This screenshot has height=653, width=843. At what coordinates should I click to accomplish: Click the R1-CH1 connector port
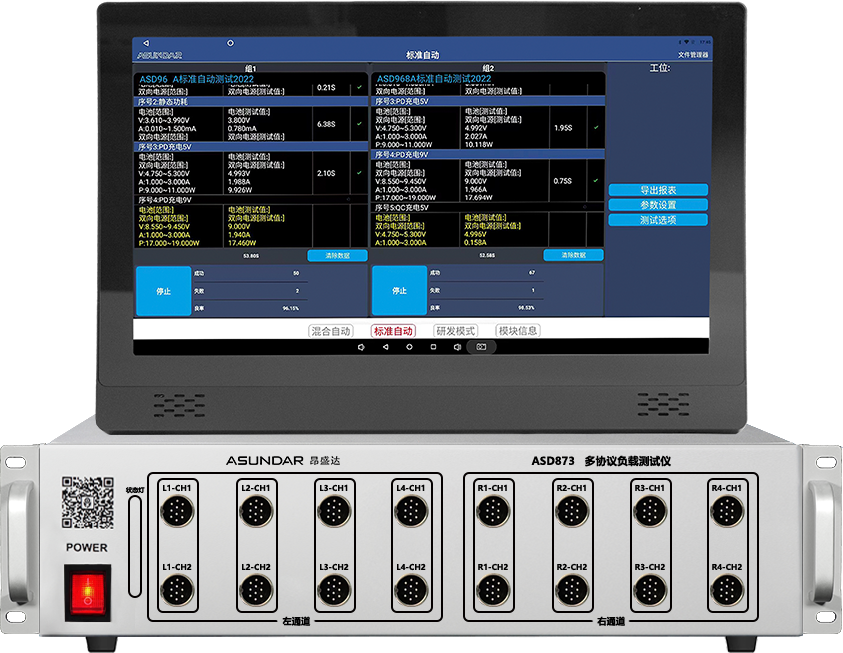tap(493, 511)
